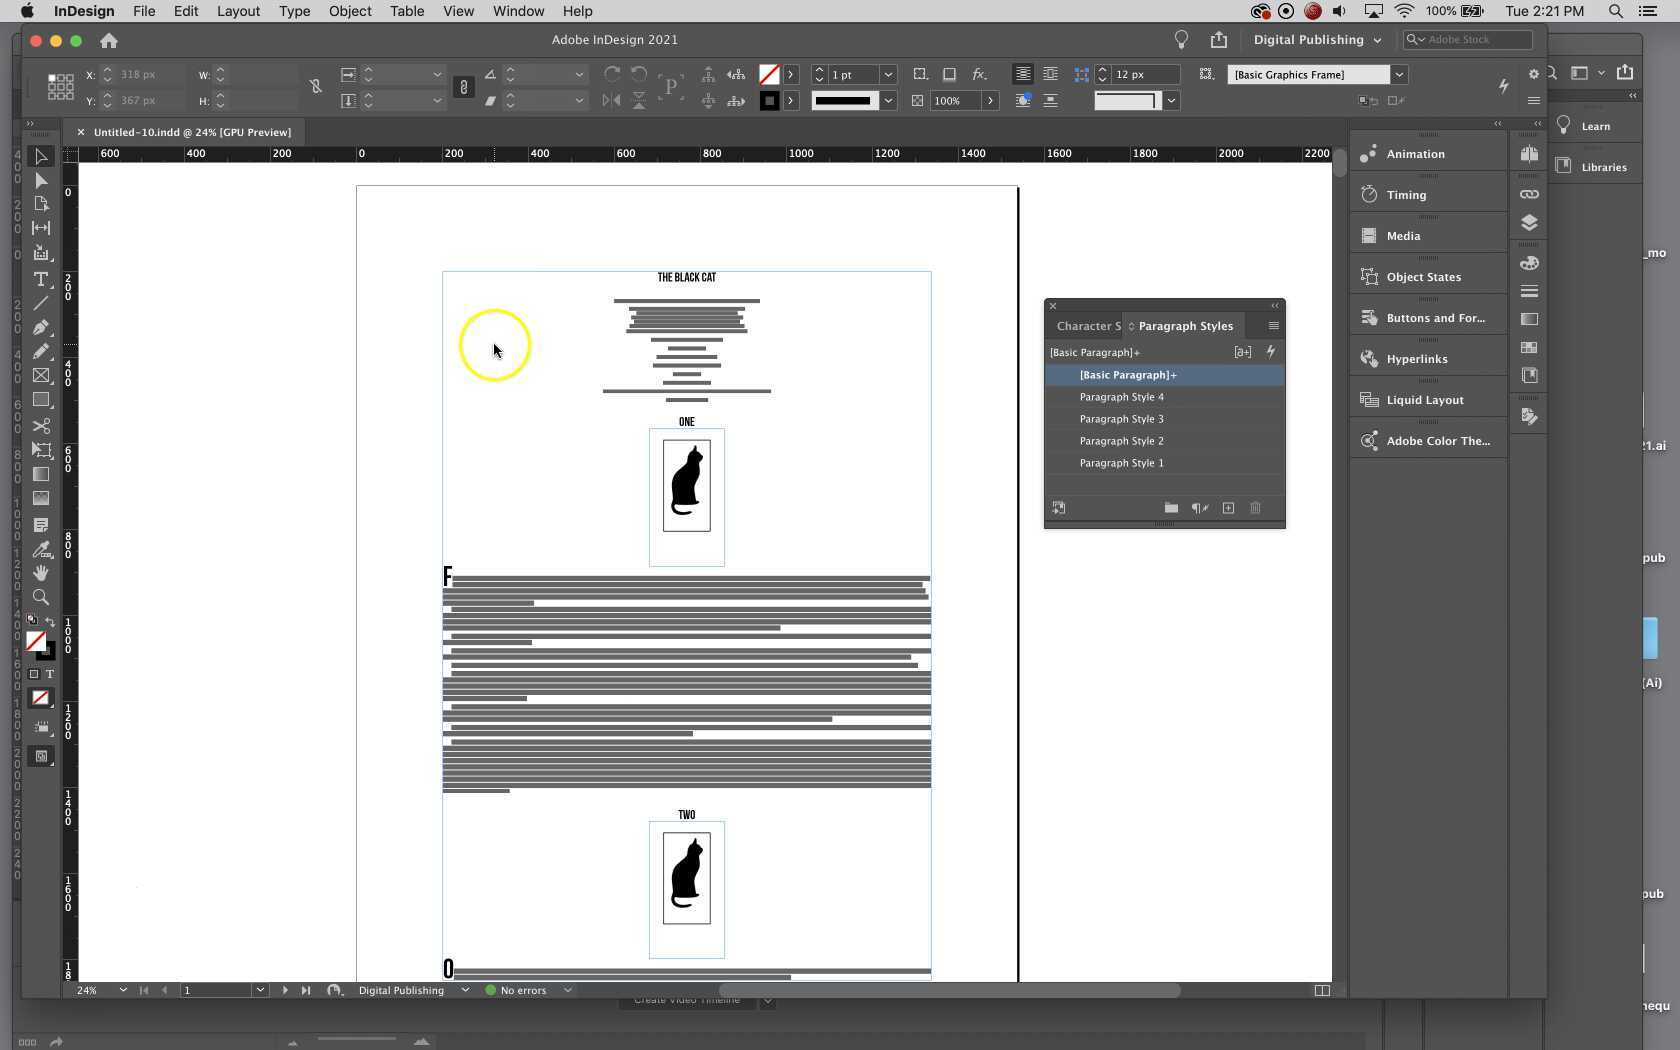The image size is (1680, 1050).
Task: Toggle formatting affects text
Action: pyautogui.click(x=48, y=674)
